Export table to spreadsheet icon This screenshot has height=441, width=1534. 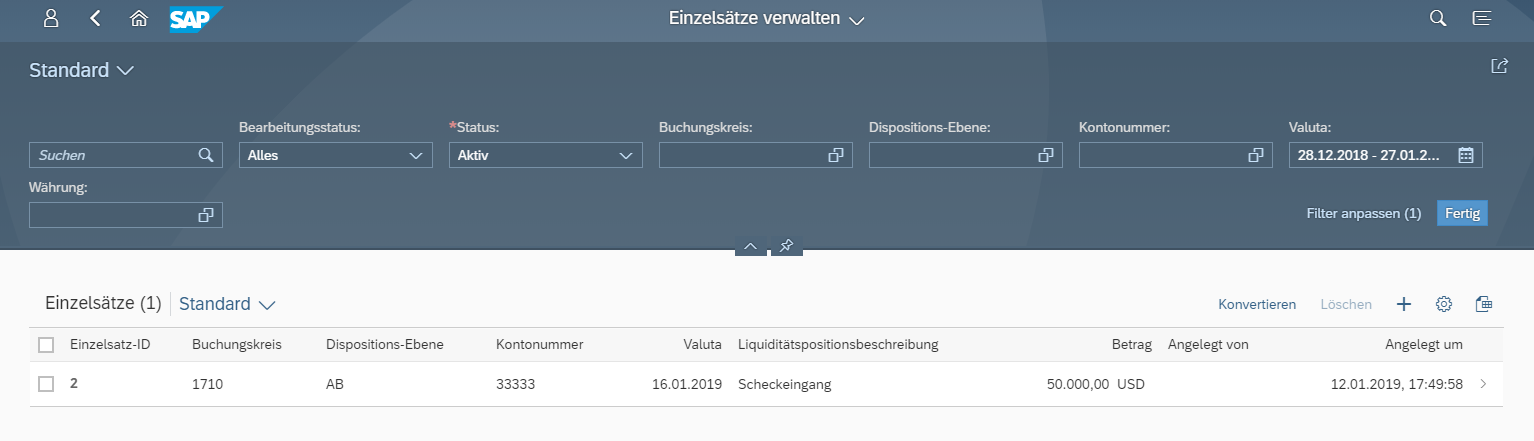1484,304
